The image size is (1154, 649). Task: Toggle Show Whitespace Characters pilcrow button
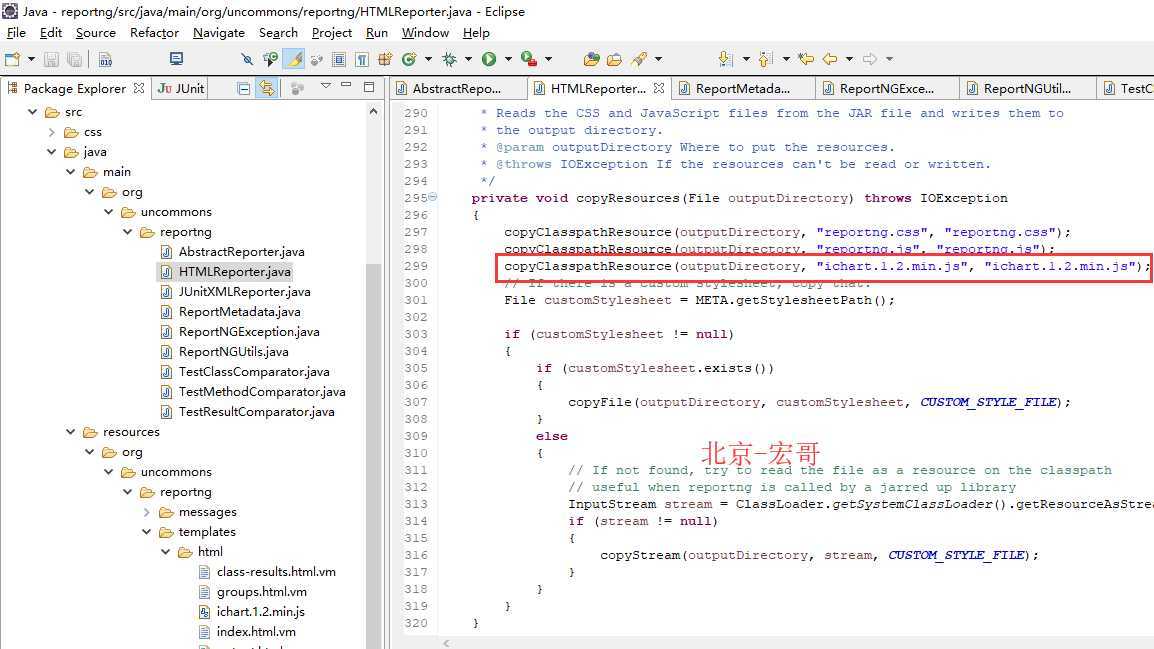click(x=361, y=59)
